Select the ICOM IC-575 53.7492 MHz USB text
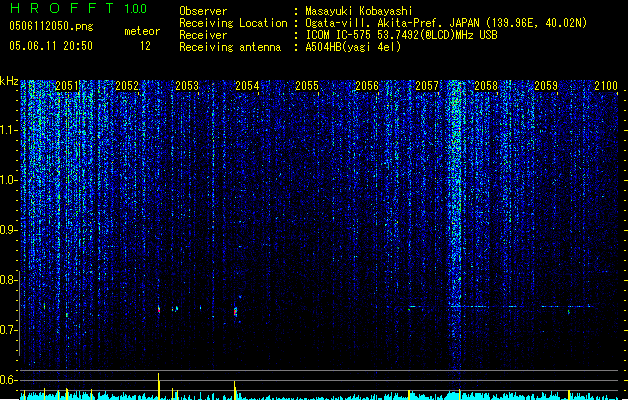 coord(401,35)
